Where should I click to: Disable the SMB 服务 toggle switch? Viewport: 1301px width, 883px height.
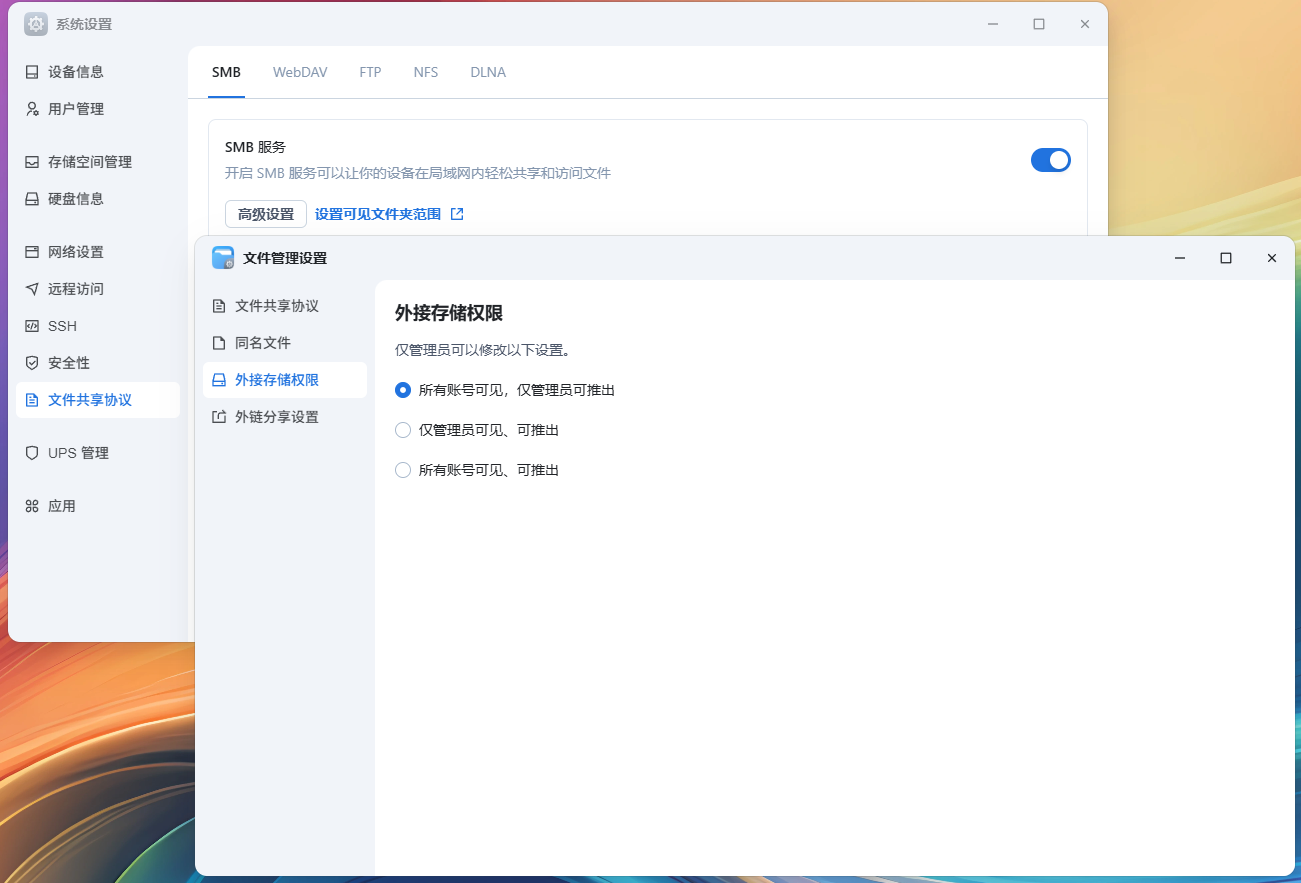[x=1050, y=160]
